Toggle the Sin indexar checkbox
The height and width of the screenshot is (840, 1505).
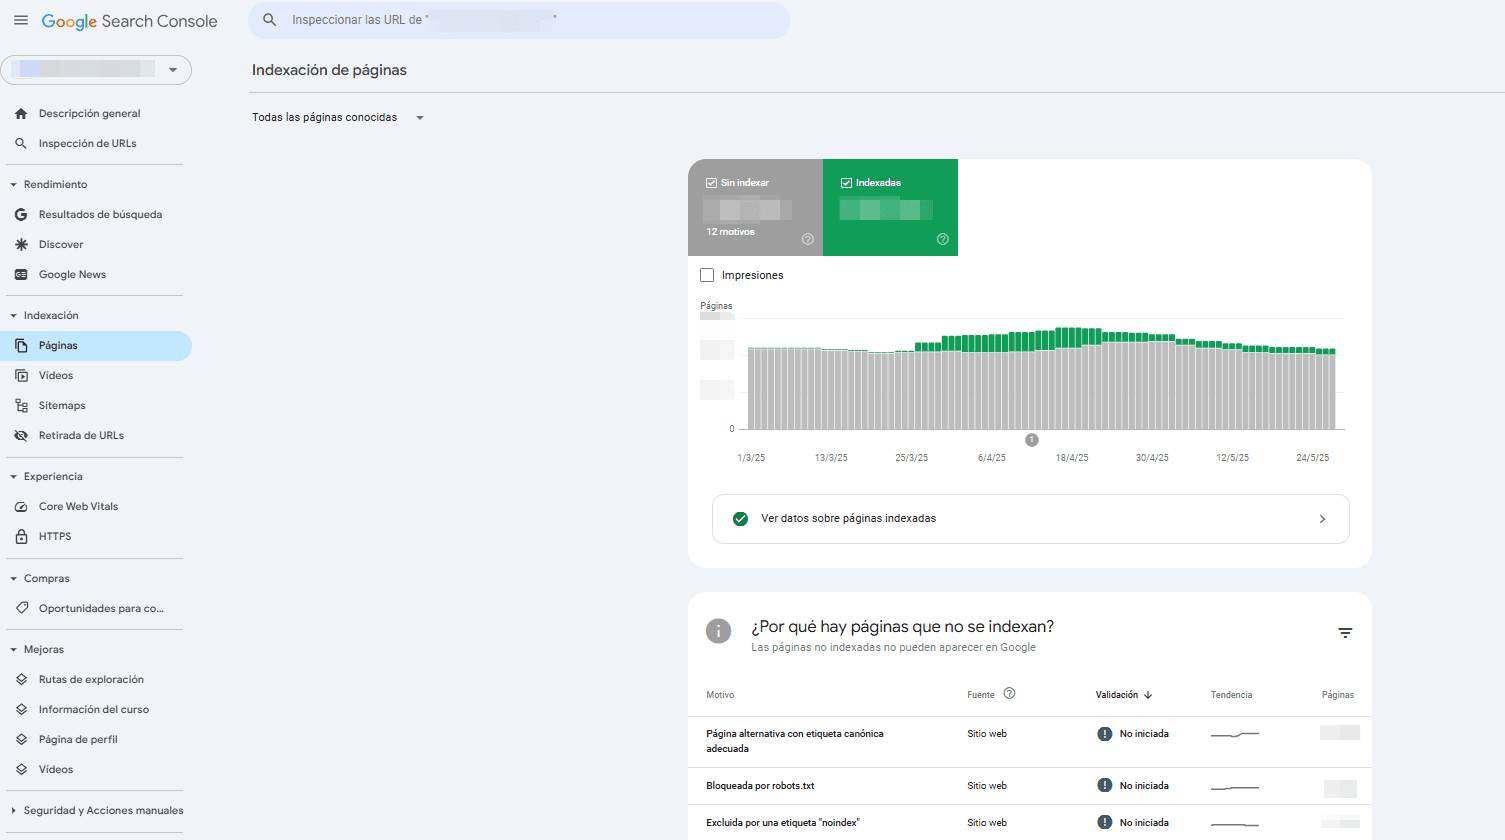click(711, 183)
